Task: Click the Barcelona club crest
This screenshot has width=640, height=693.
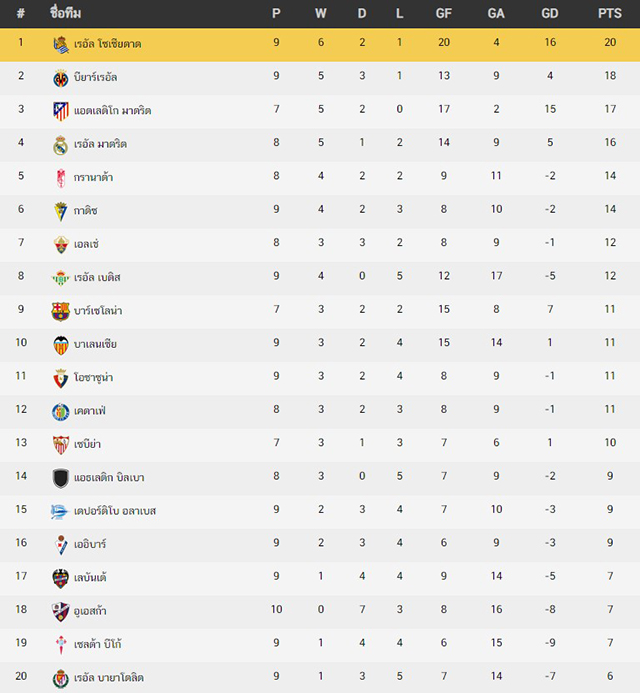Action: tap(61, 312)
